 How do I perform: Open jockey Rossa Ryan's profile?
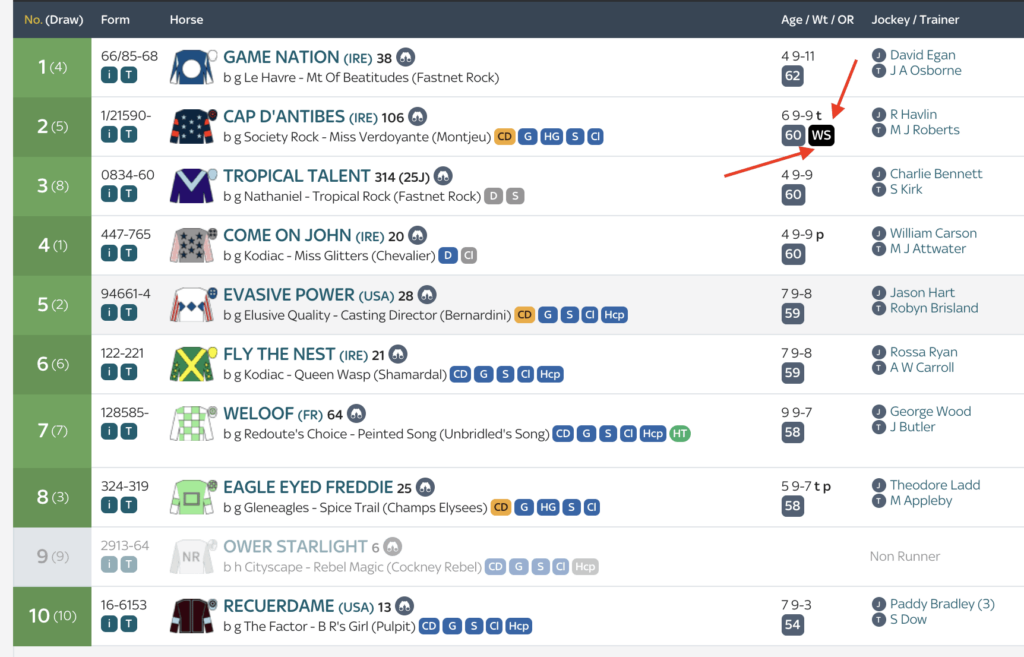[x=923, y=352]
